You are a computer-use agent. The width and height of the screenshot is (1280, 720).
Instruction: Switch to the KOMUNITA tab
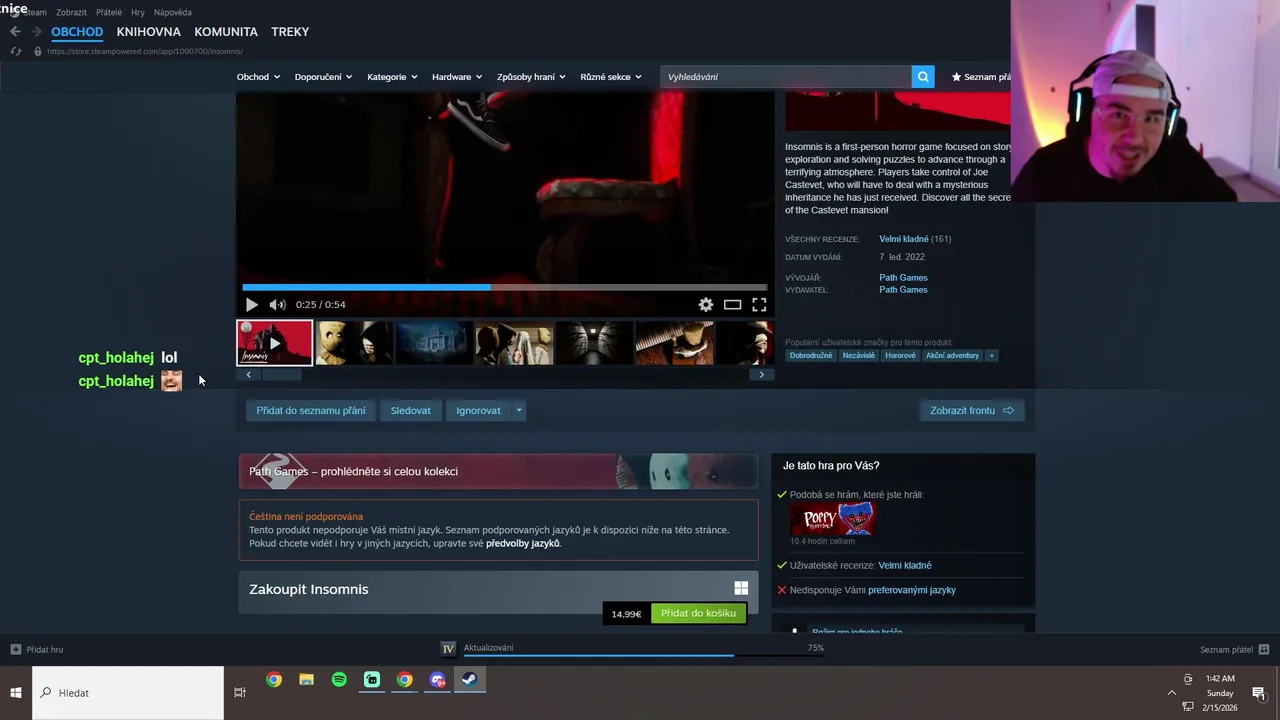[226, 32]
